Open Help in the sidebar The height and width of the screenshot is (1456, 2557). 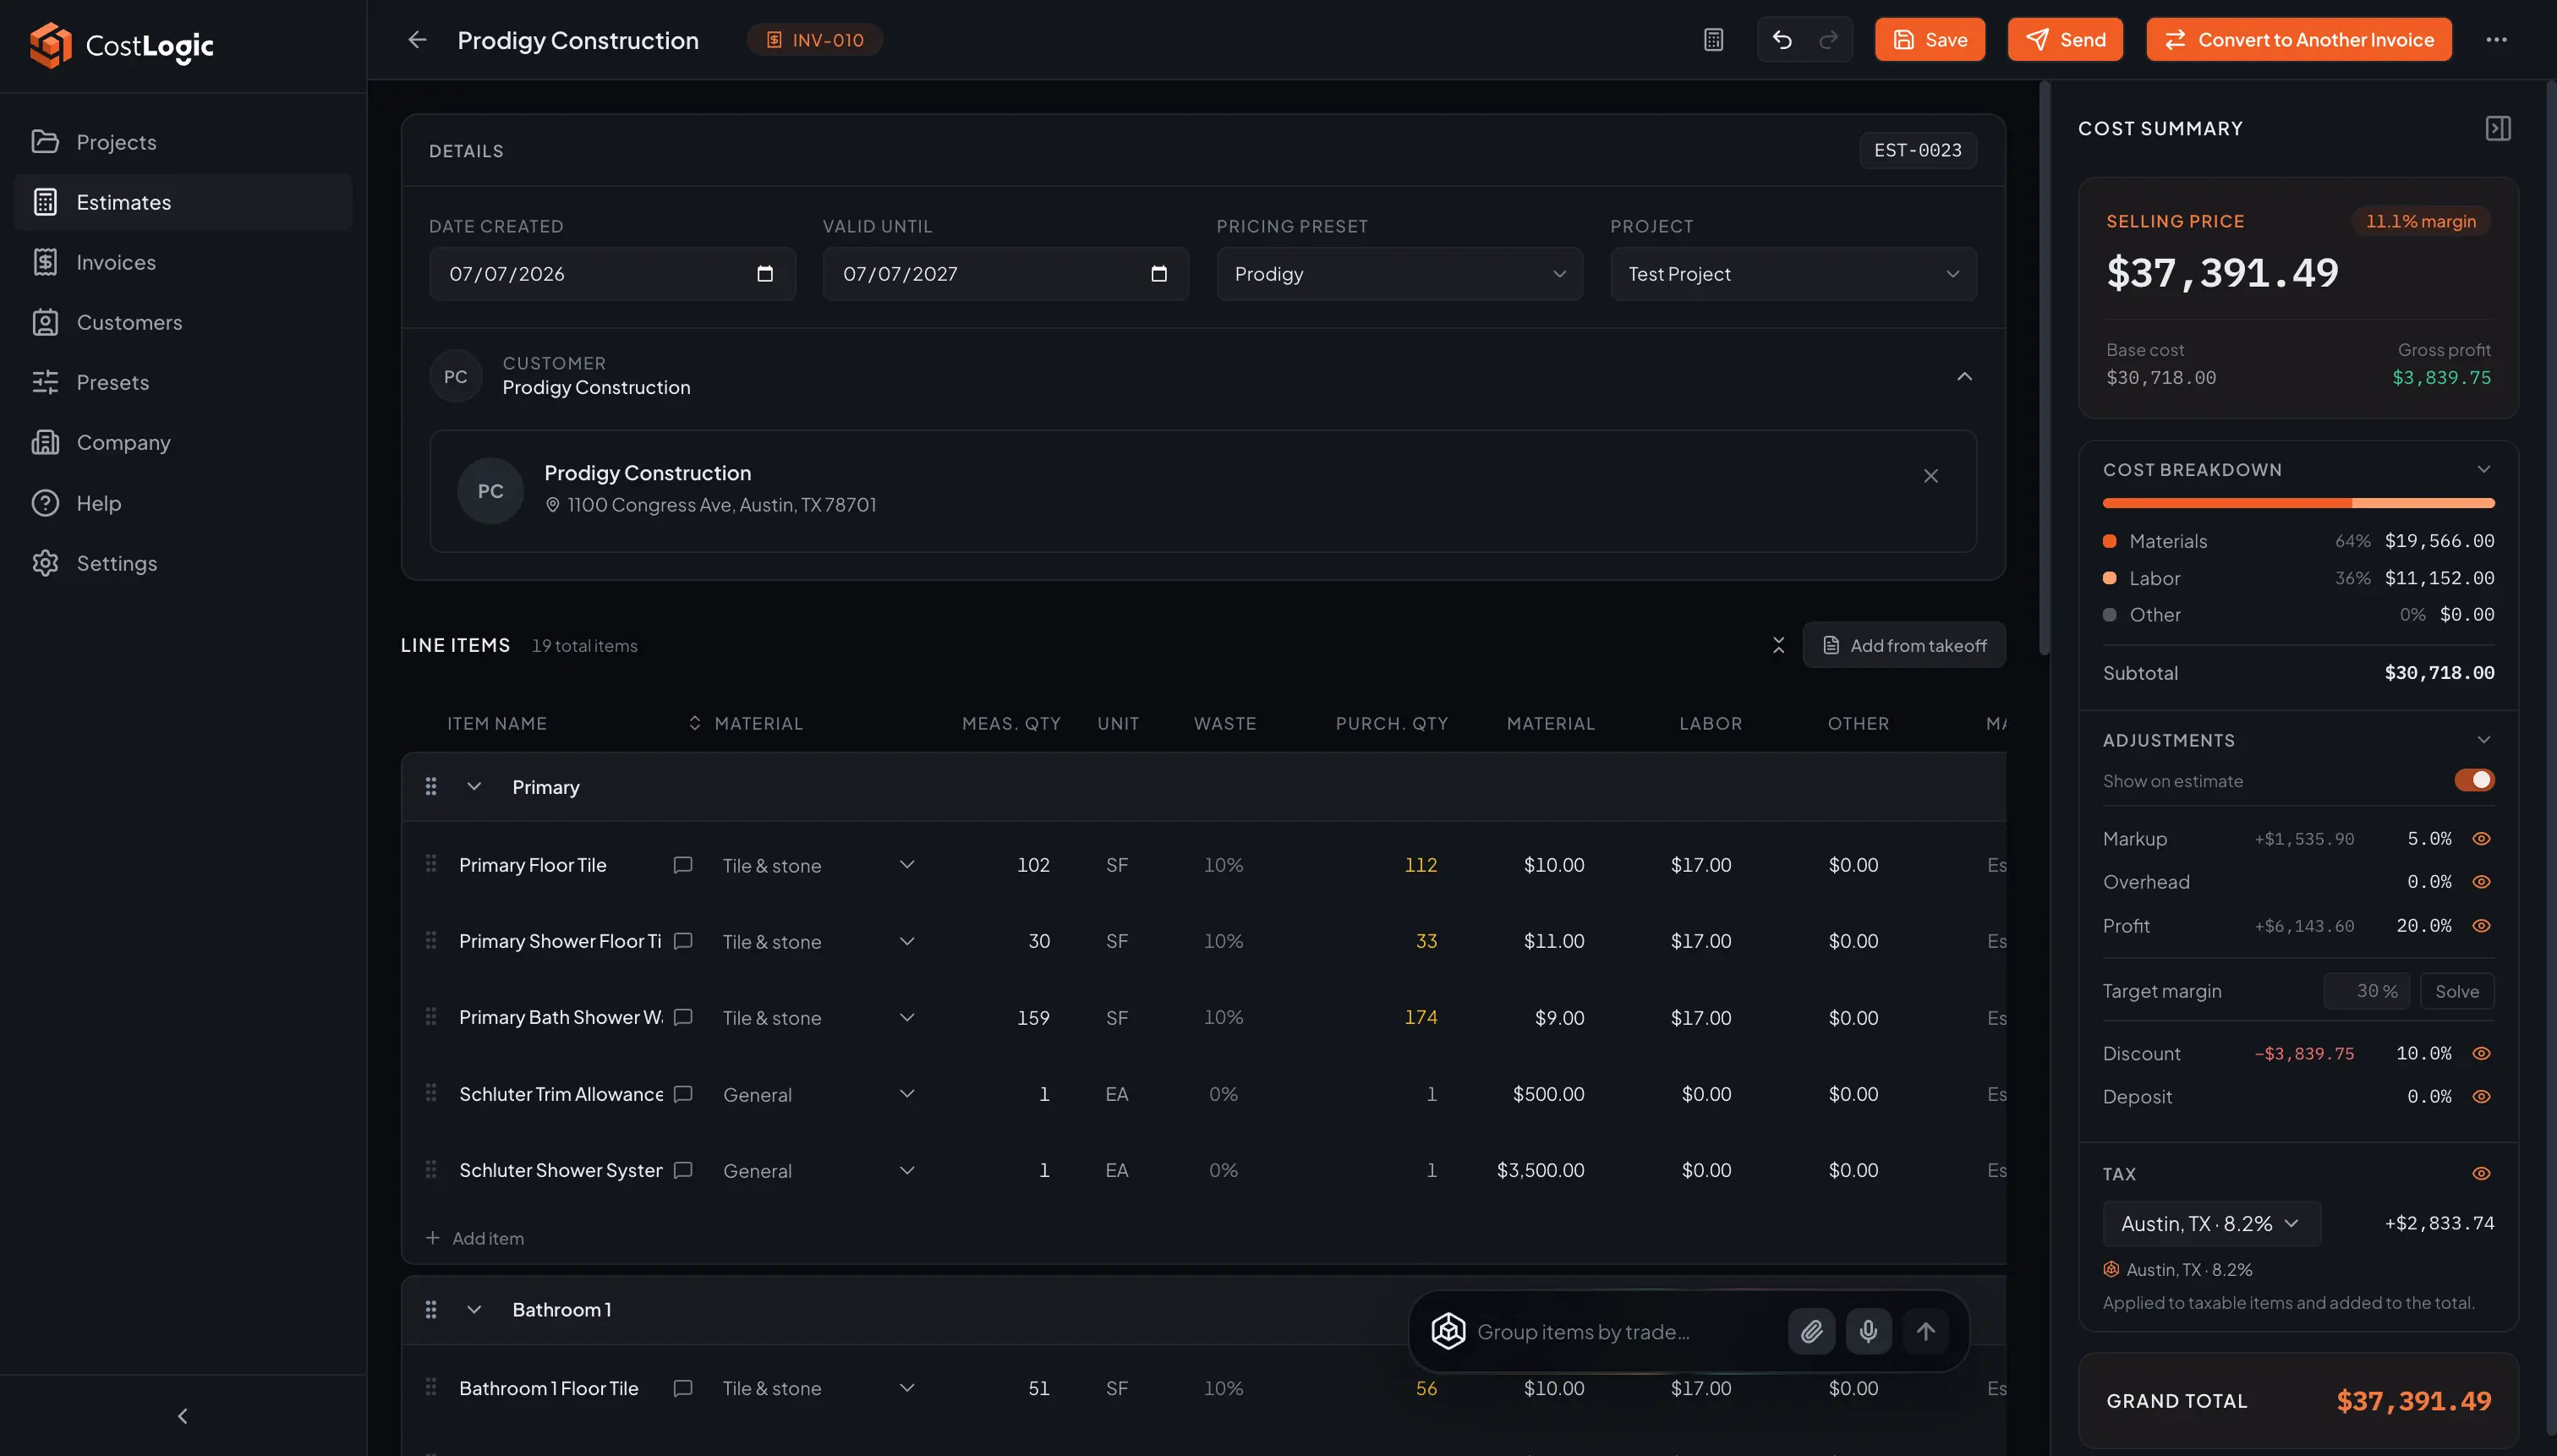point(183,503)
